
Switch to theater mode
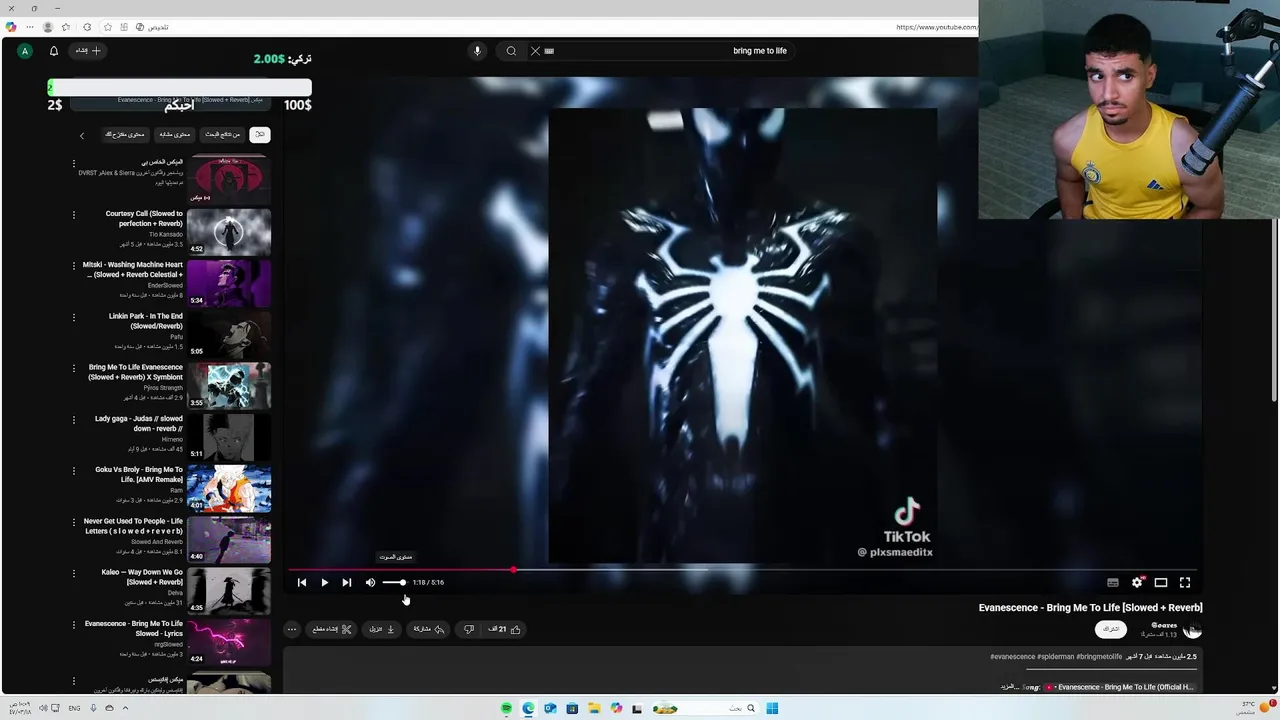pyautogui.click(x=1161, y=582)
